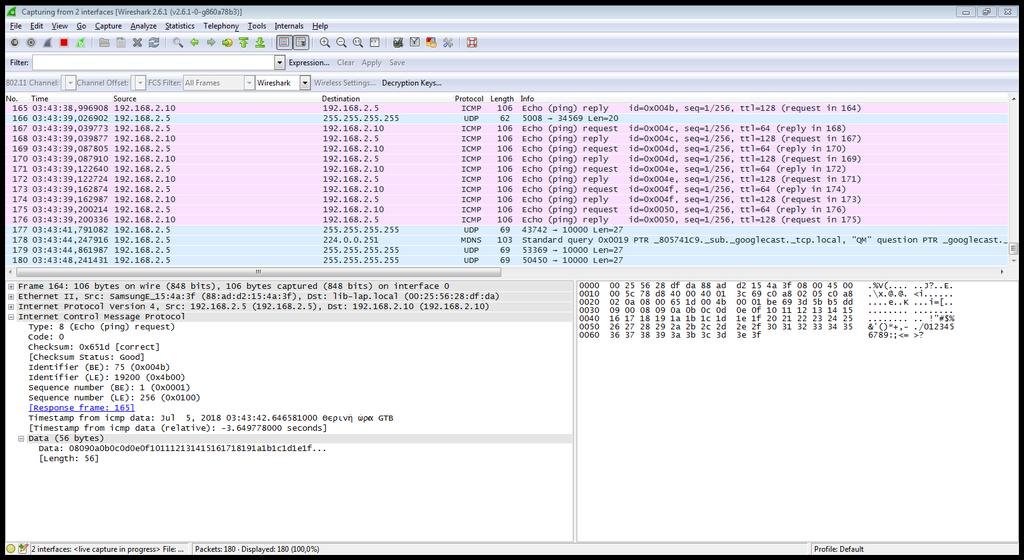The image size is (1024, 560).
Task: Find a packet (magnifier icon)
Action: point(178,42)
